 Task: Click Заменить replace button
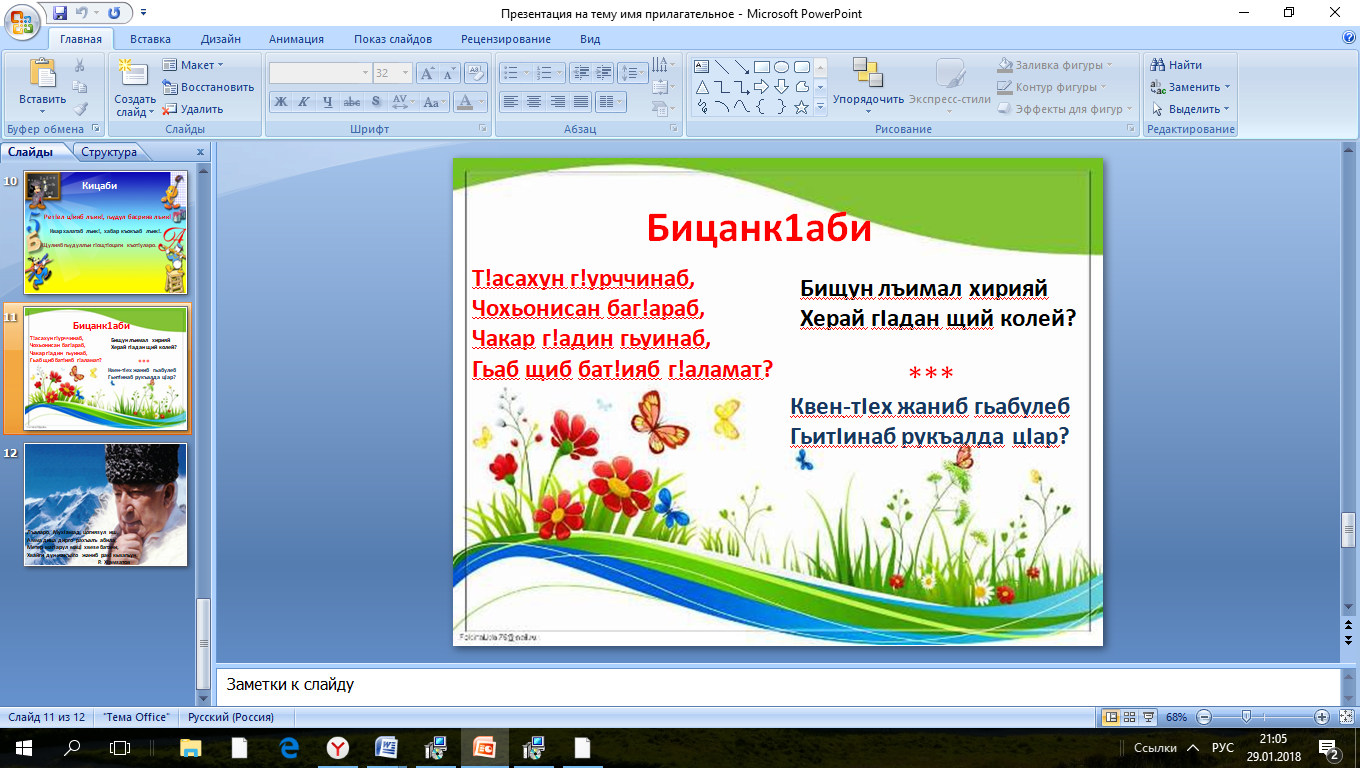(1190, 87)
